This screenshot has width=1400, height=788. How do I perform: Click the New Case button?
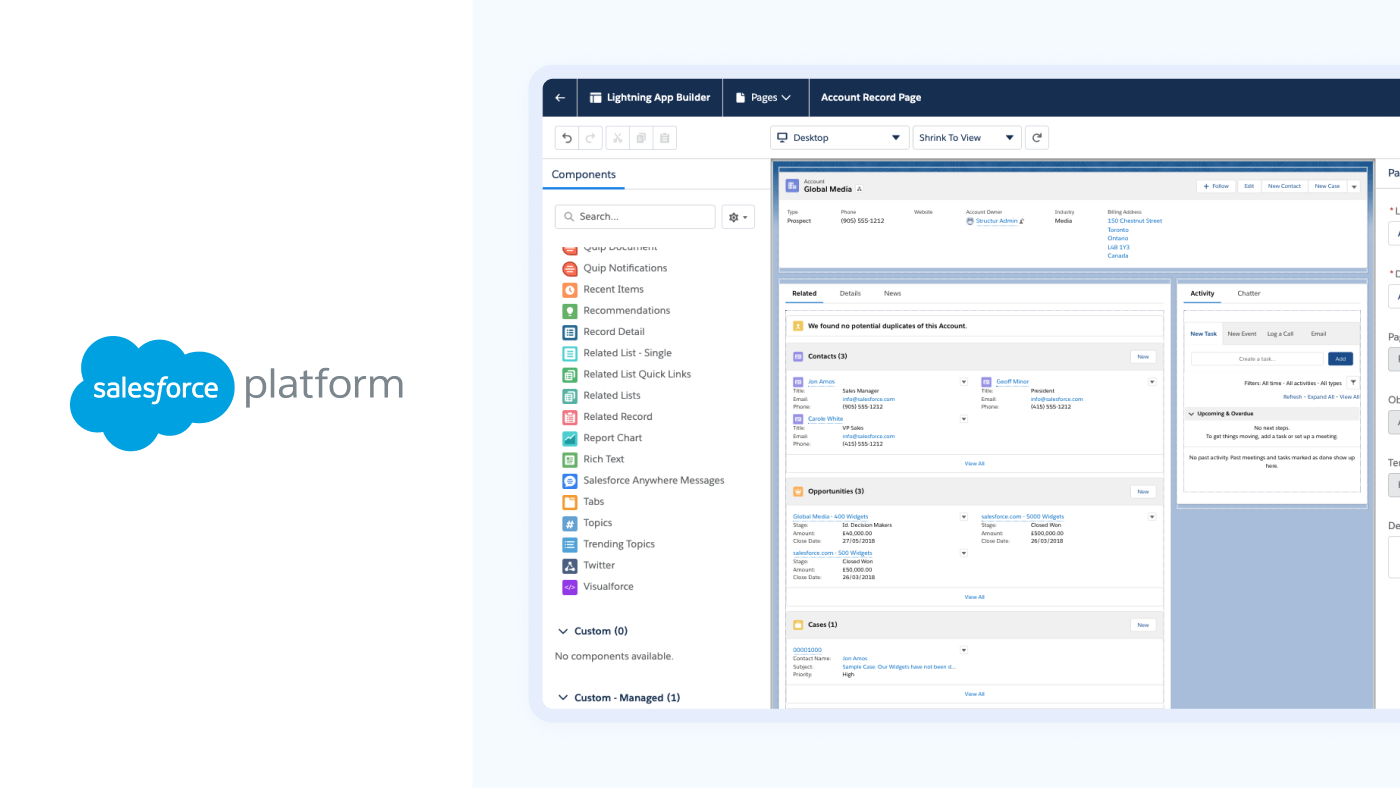click(x=1327, y=186)
